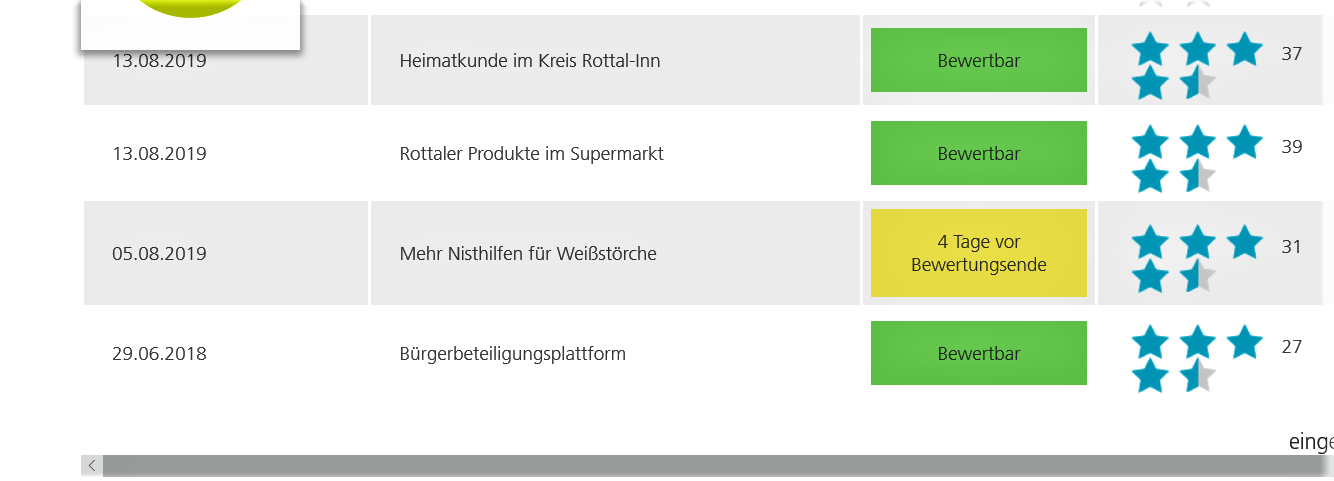Click Bewertbar for Rottaler Produkte im Supermarkt
The height and width of the screenshot is (481, 1334).
[x=978, y=154]
